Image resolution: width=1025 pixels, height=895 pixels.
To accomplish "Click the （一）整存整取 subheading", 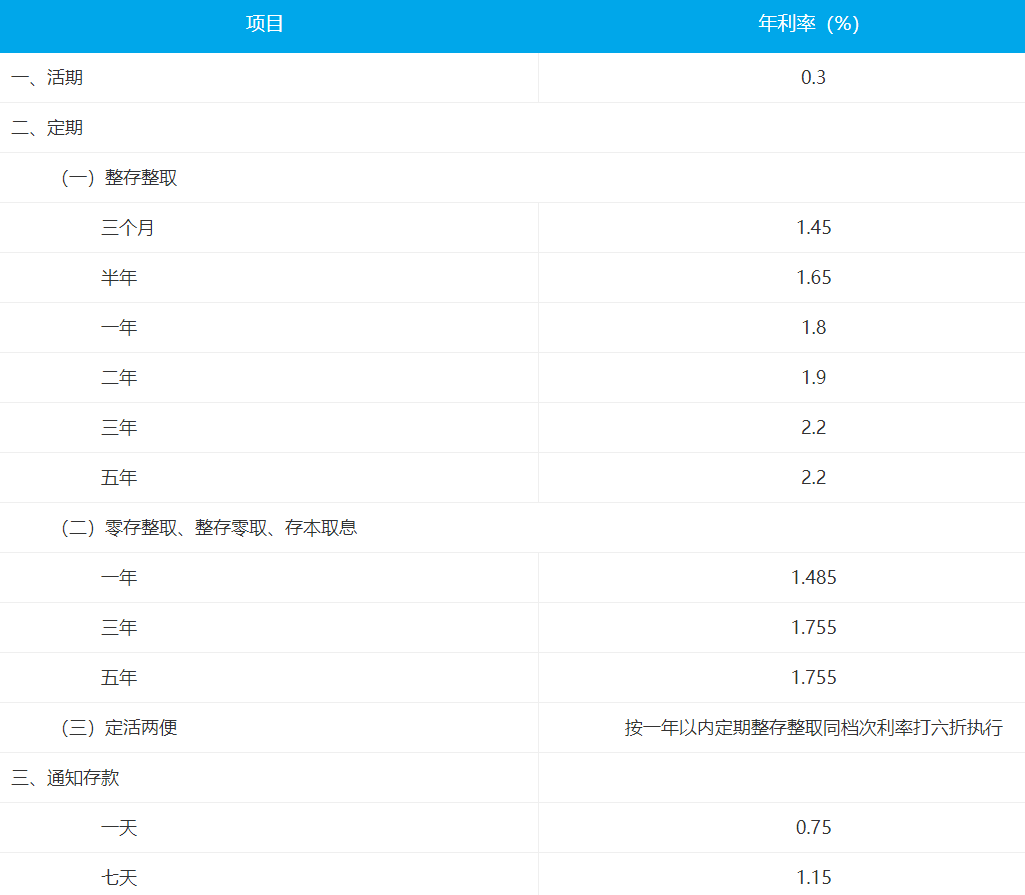I will [119, 178].
